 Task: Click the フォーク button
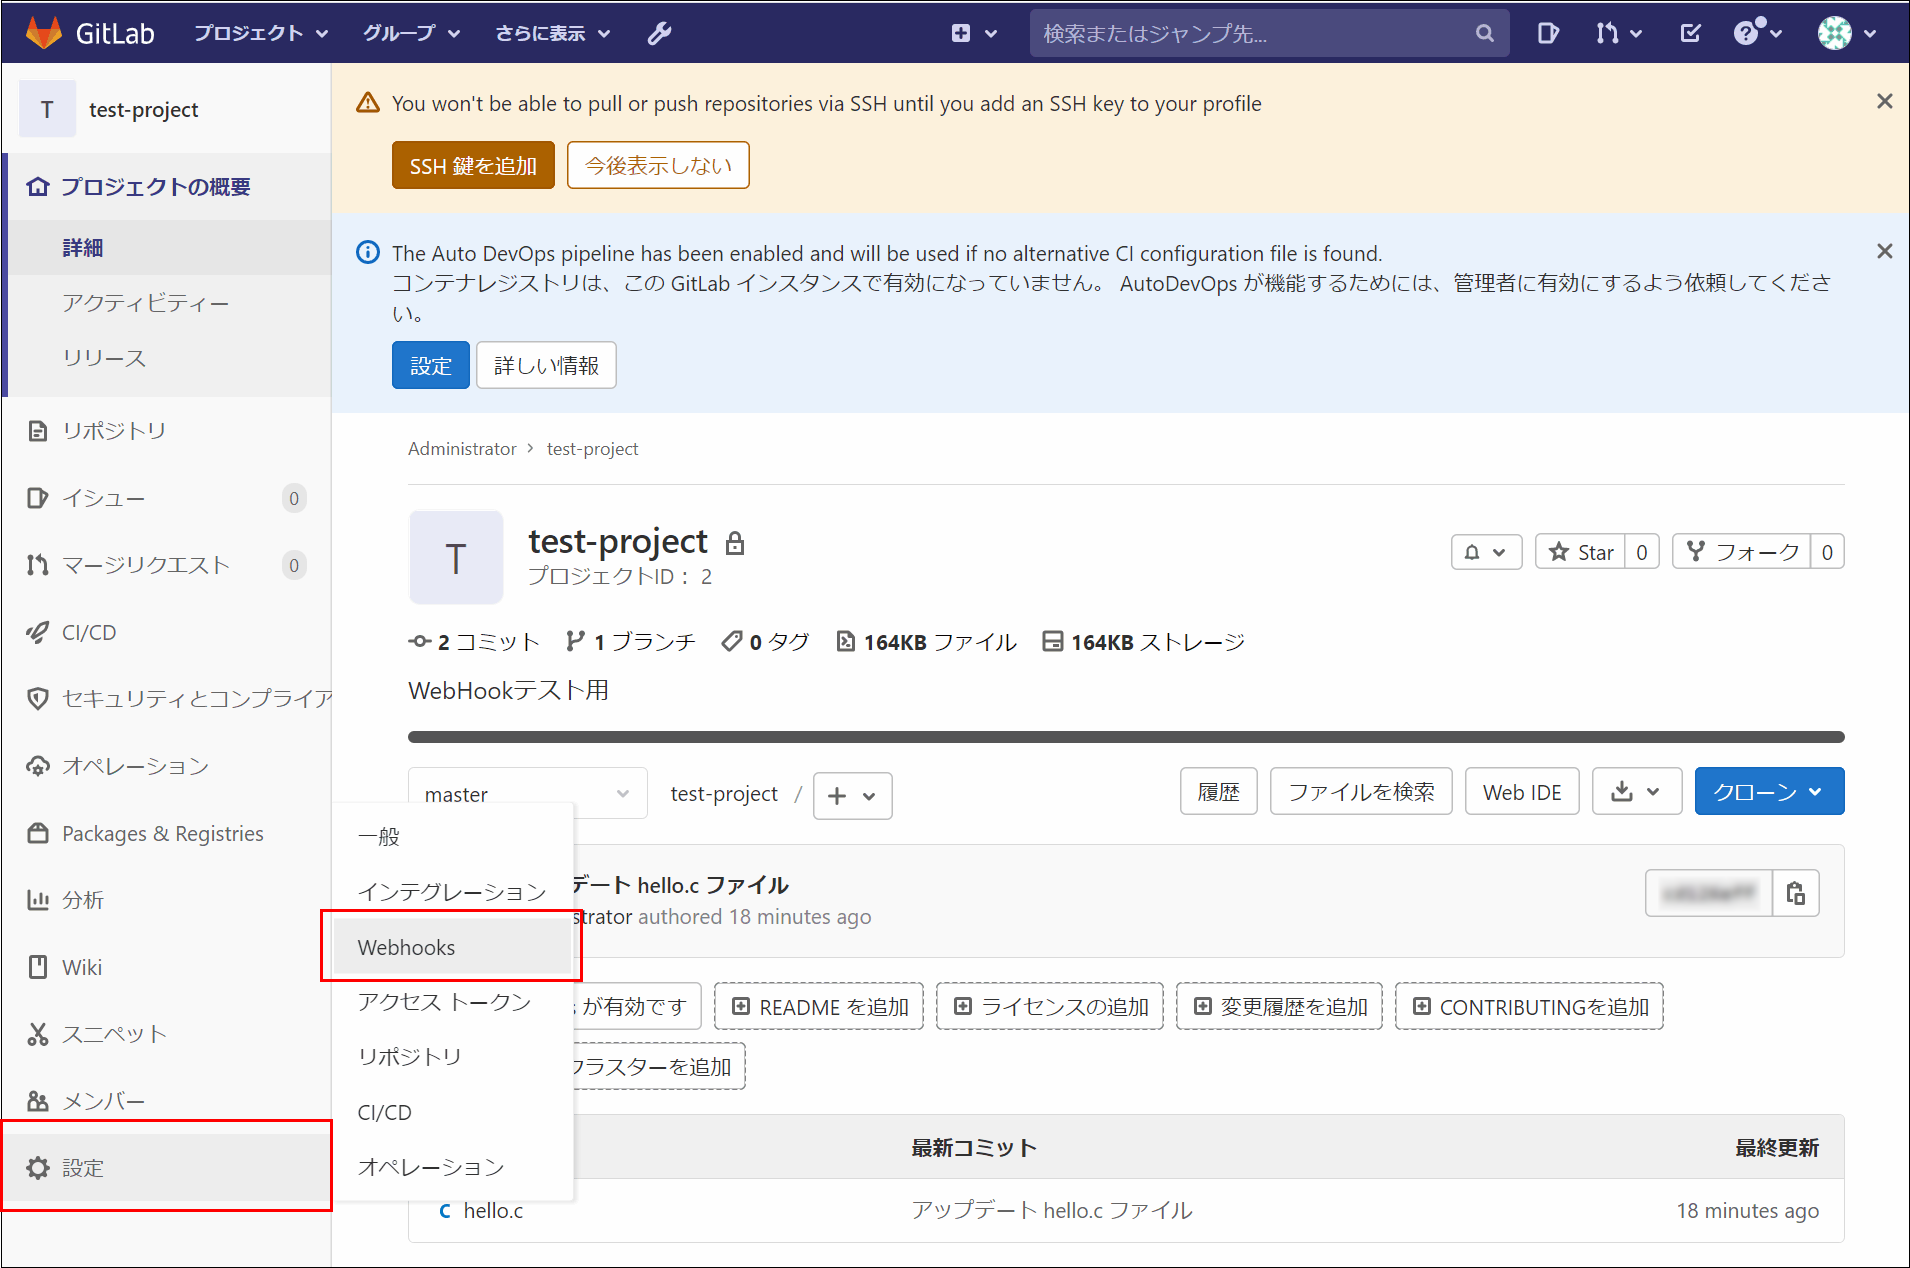1742,552
